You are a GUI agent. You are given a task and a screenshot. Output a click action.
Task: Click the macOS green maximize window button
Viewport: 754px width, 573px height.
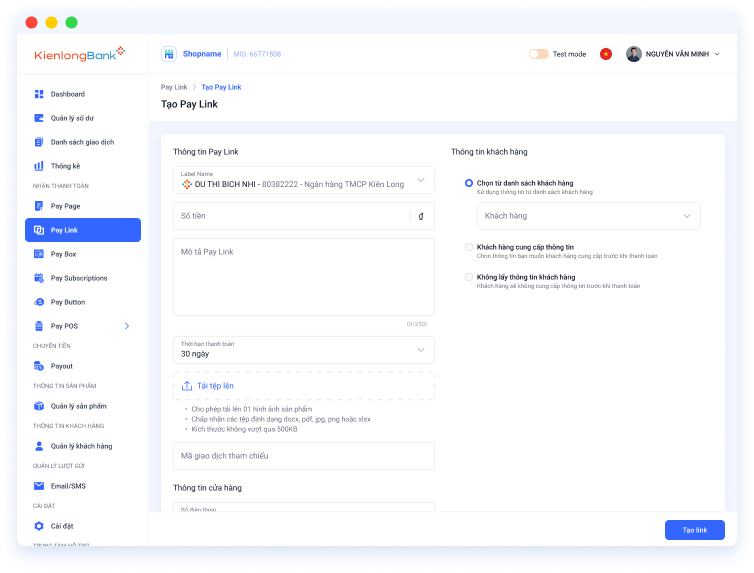(x=71, y=22)
